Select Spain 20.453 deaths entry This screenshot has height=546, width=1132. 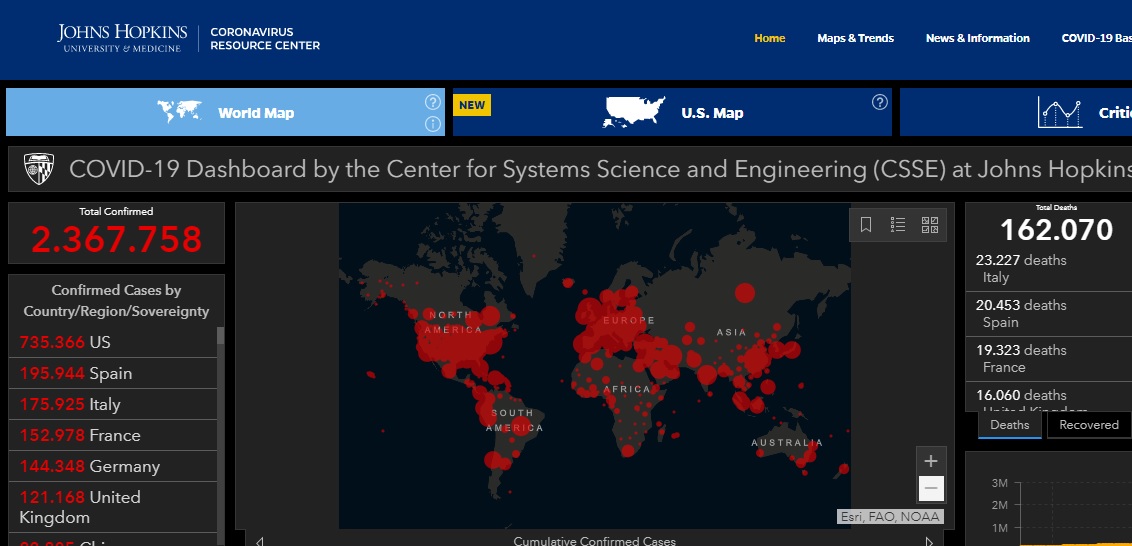pos(1048,313)
